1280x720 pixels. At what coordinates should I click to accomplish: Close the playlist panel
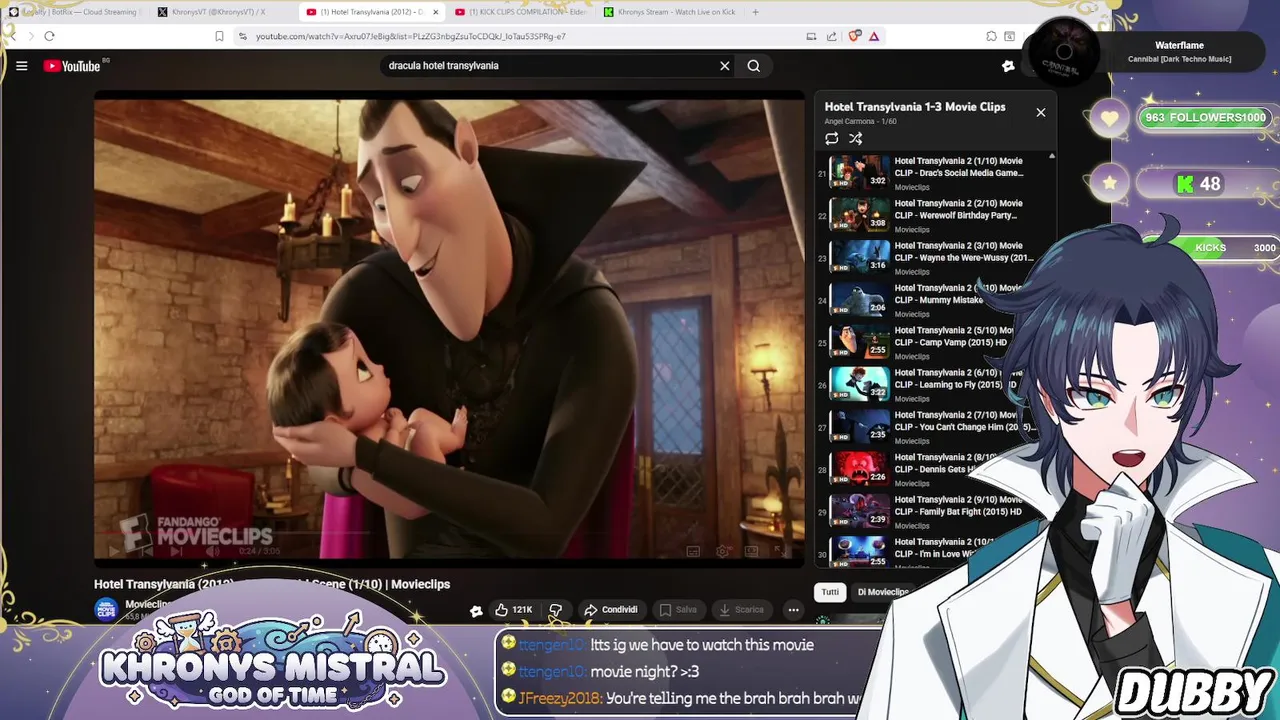(1040, 112)
